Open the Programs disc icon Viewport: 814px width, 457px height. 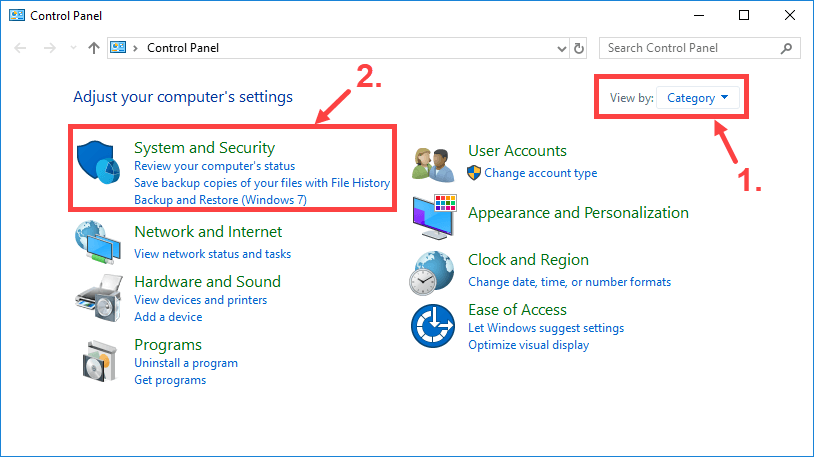click(x=100, y=362)
